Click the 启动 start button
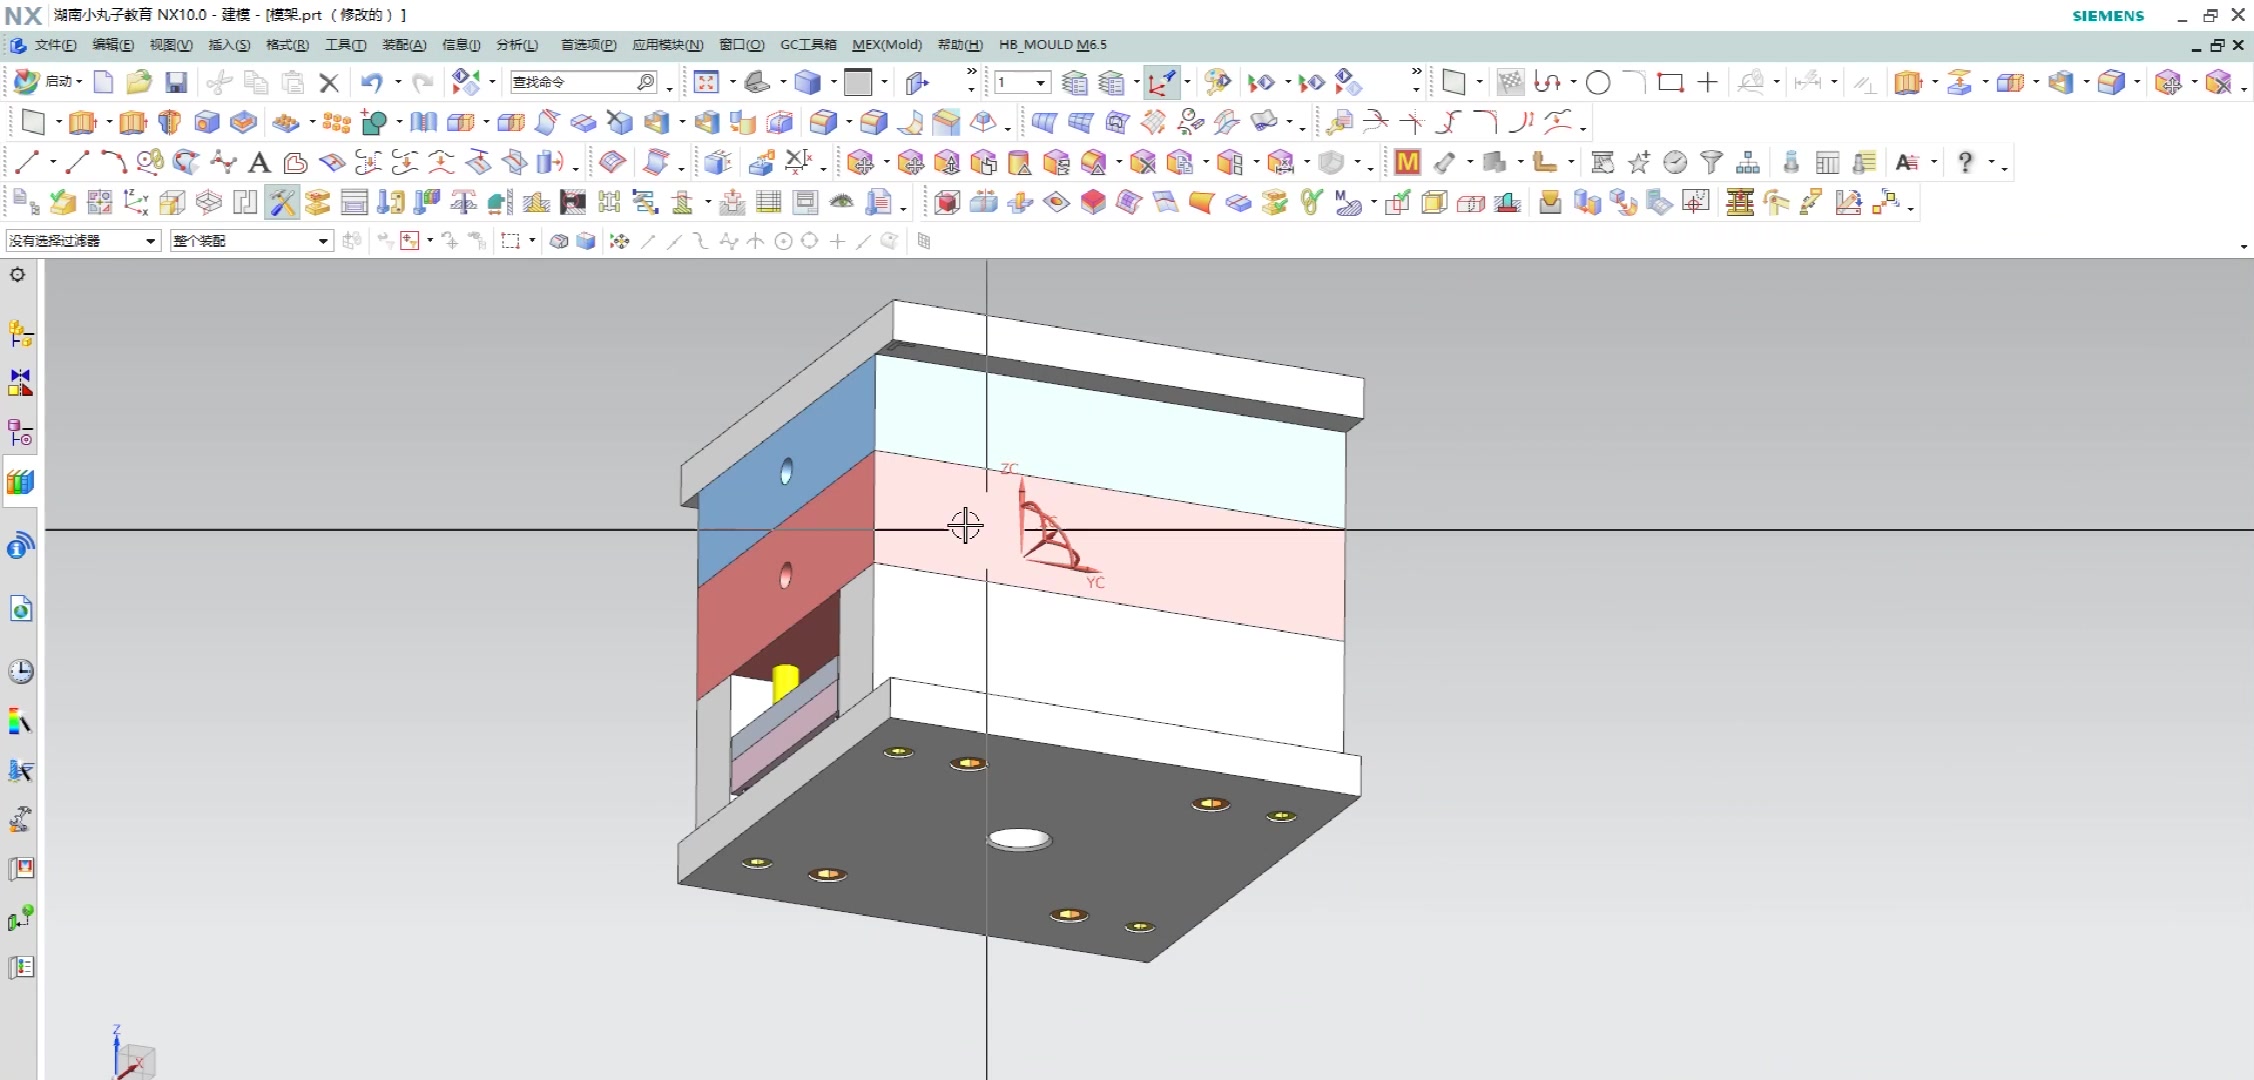 [49, 82]
